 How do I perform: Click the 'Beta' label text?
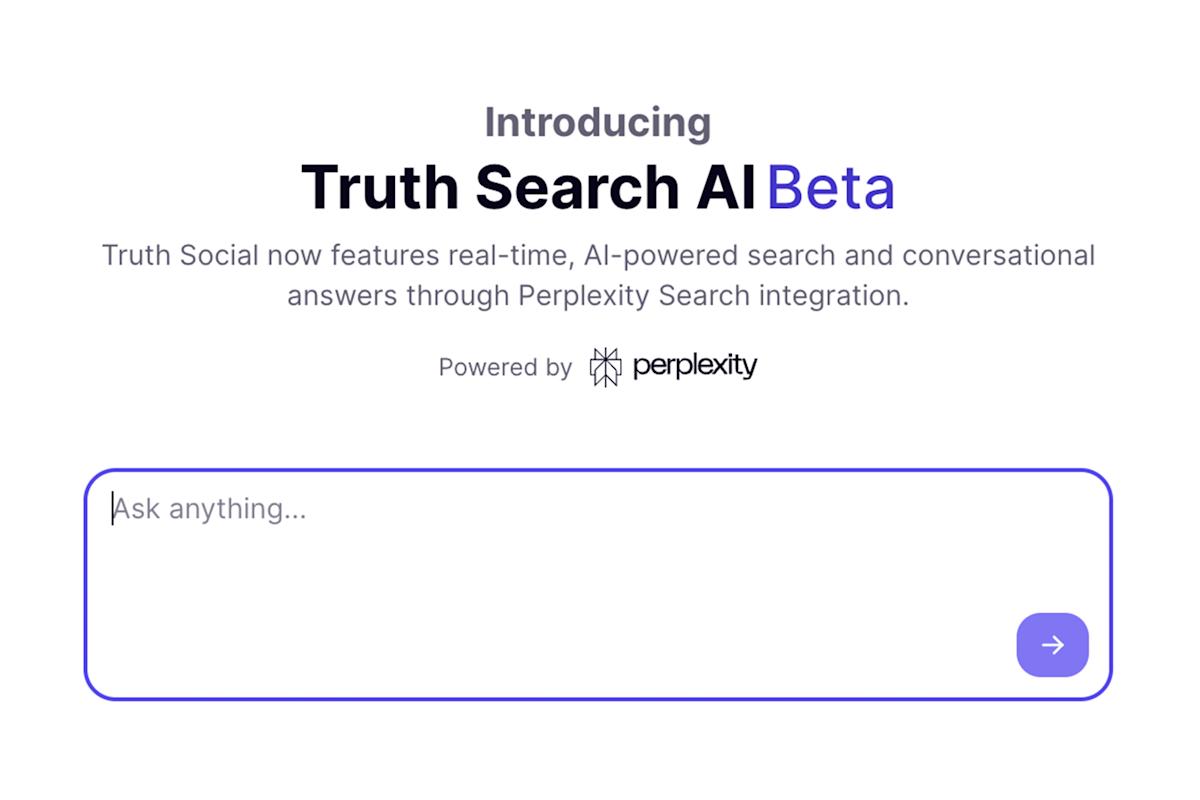[831, 186]
